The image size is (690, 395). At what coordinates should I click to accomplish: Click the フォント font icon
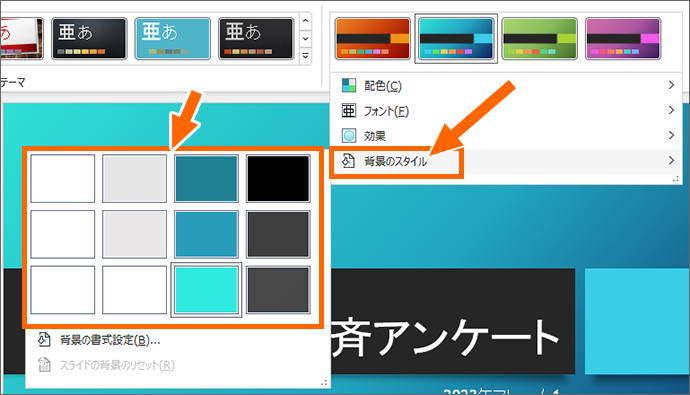pos(349,110)
